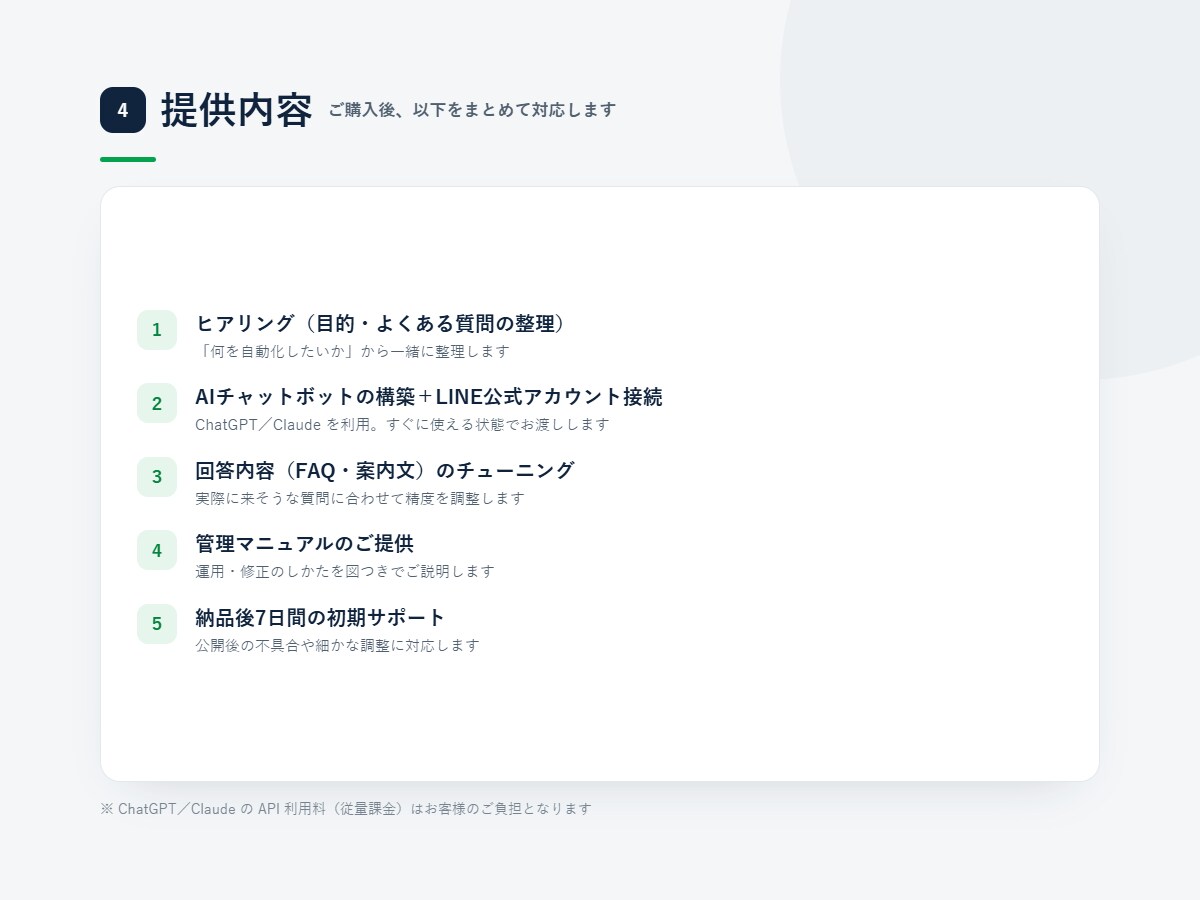
Task: Click the 提供内容 heading
Action: coord(237,110)
